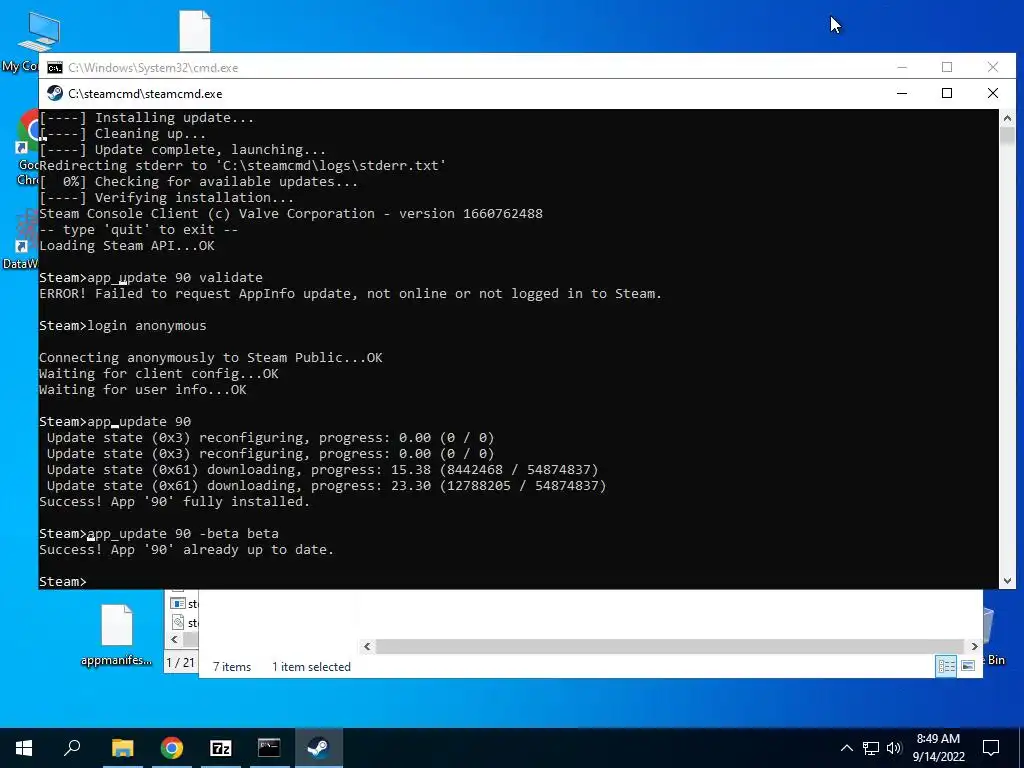Minimize the steamcmd.exe window
The width and height of the screenshot is (1024, 768).
tap(902, 93)
